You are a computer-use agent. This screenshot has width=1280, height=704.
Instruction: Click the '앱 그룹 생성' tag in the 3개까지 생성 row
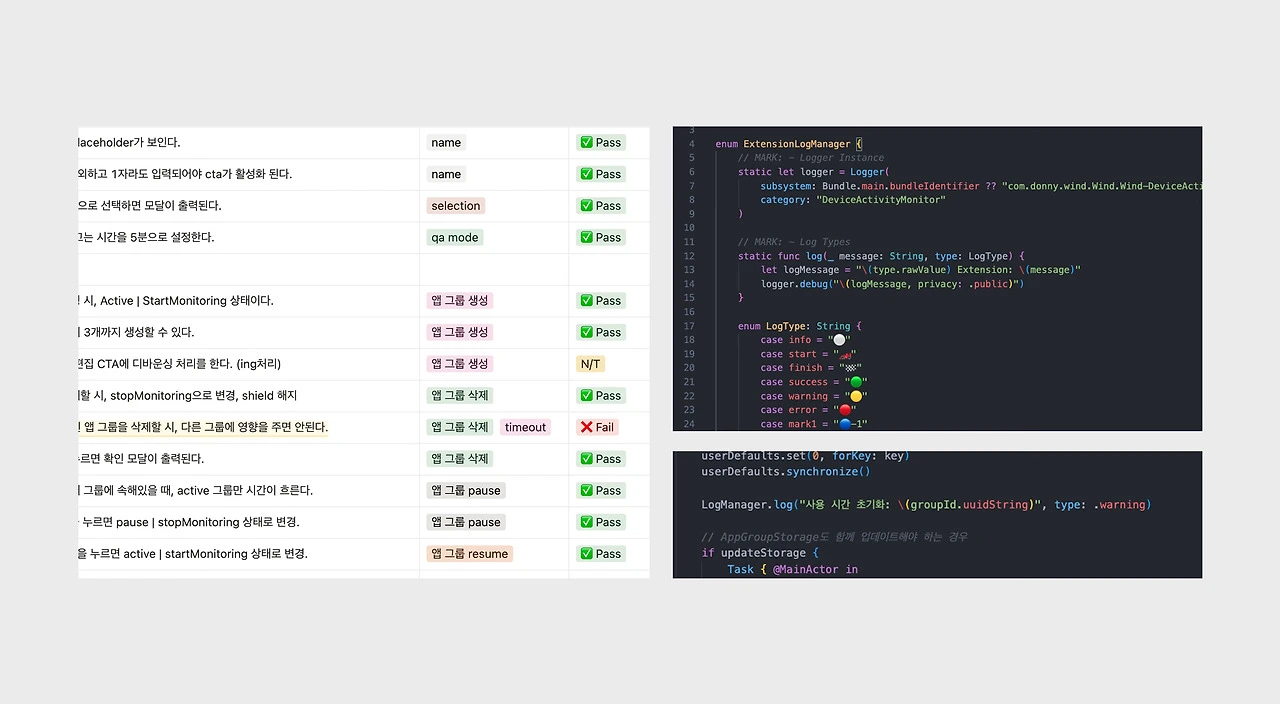(460, 332)
